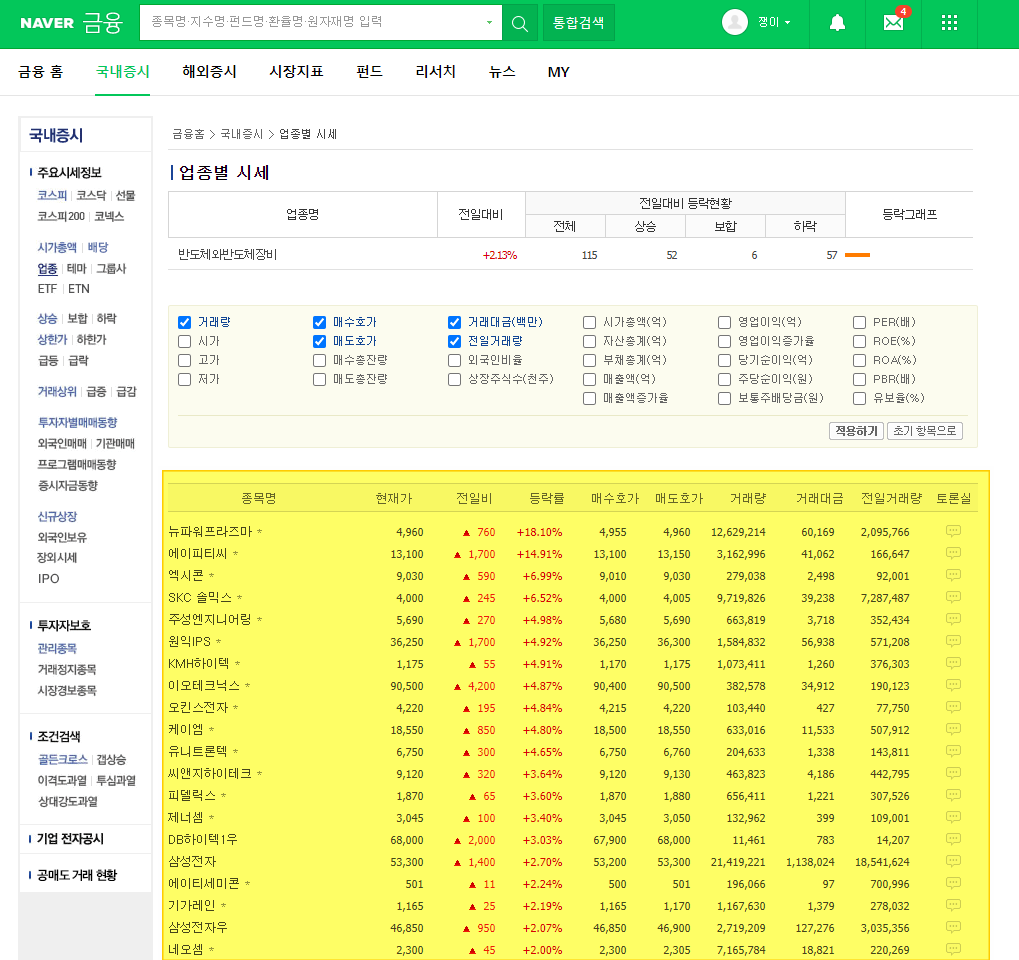
Task: Click the 초기 항목으로 button
Action: (x=925, y=431)
